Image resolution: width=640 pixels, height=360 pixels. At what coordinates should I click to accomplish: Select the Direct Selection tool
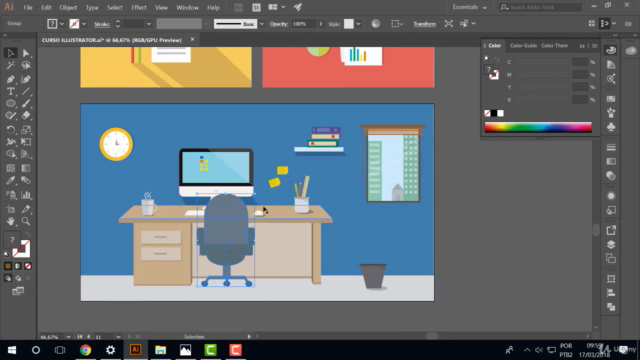click(x=26, y=53)
